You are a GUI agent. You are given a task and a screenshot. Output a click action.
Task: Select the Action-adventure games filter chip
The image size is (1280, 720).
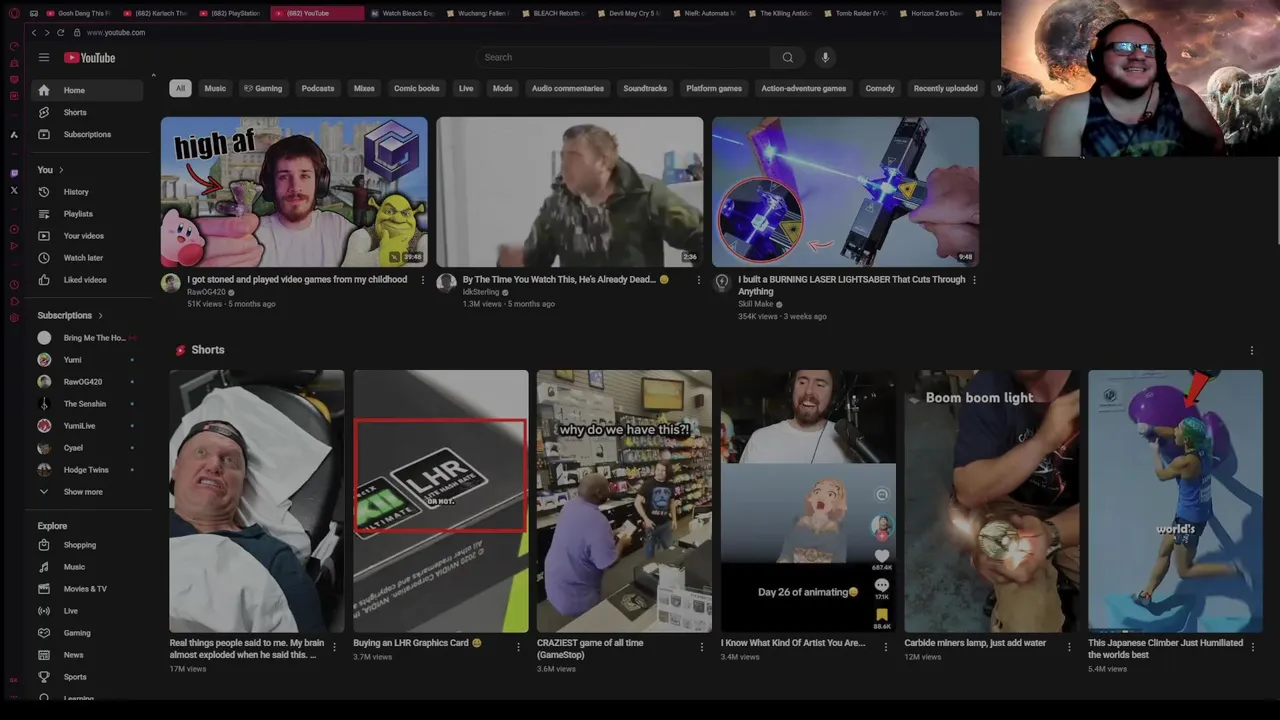click(803, 88)
